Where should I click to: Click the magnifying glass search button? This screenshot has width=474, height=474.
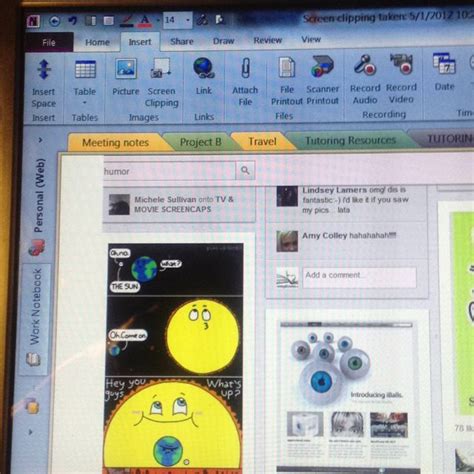click(245, 171)
